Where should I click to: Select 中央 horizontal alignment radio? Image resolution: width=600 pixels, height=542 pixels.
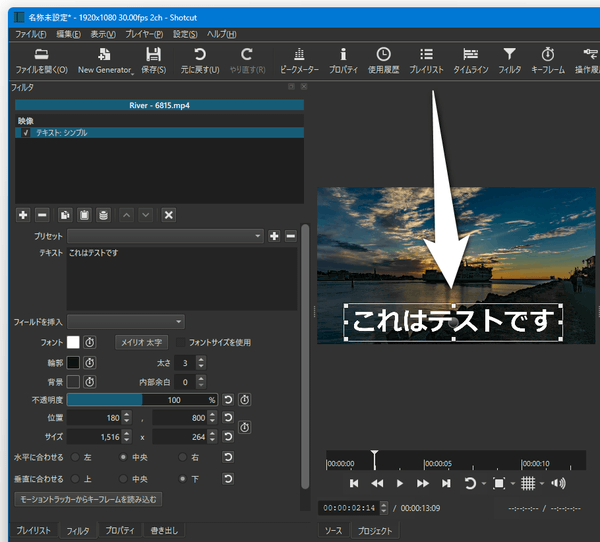(x=123, y=457)
